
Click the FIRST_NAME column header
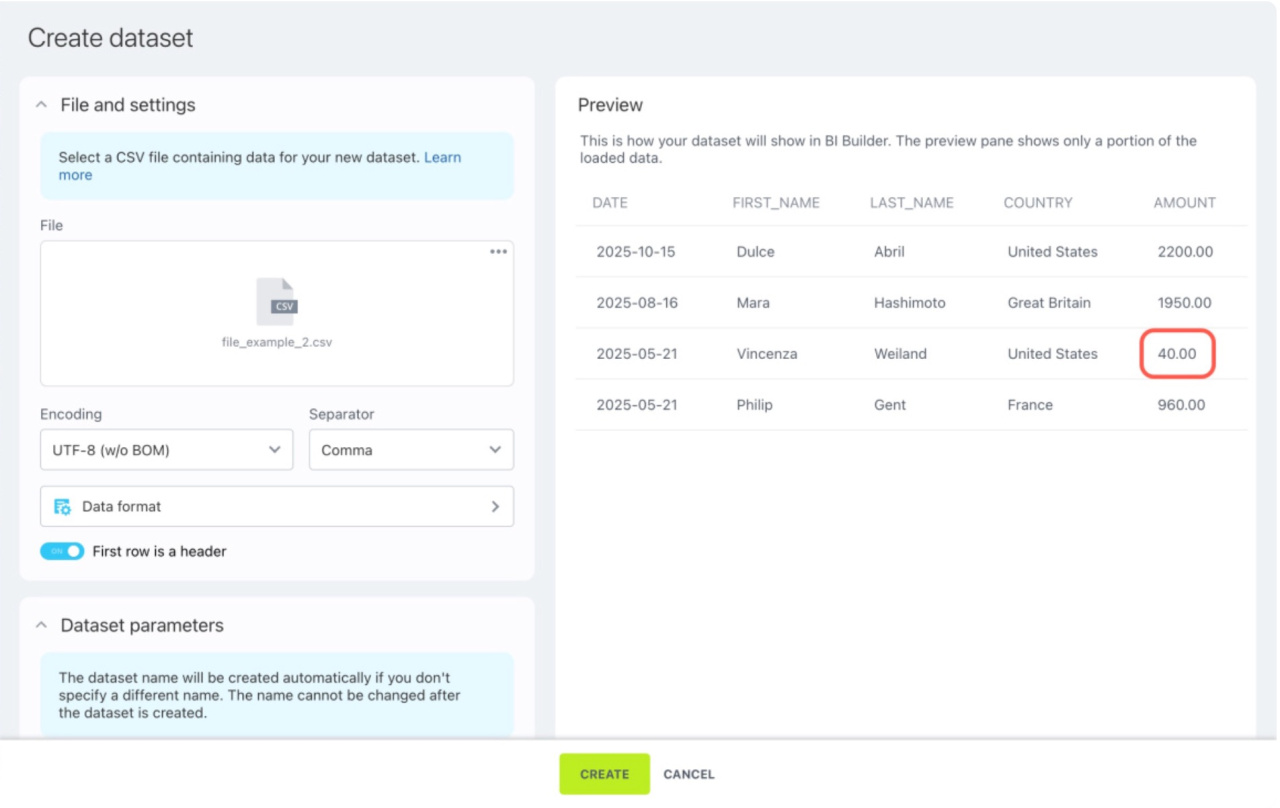[776, 202]
